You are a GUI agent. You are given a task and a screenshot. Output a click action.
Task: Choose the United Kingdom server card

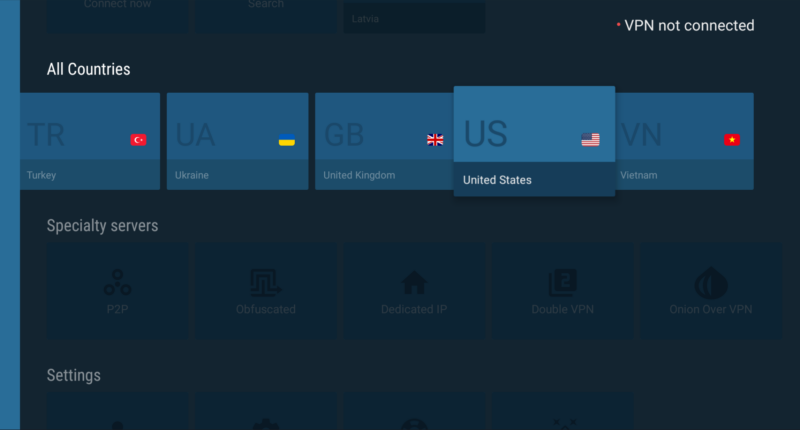(384, 141)
